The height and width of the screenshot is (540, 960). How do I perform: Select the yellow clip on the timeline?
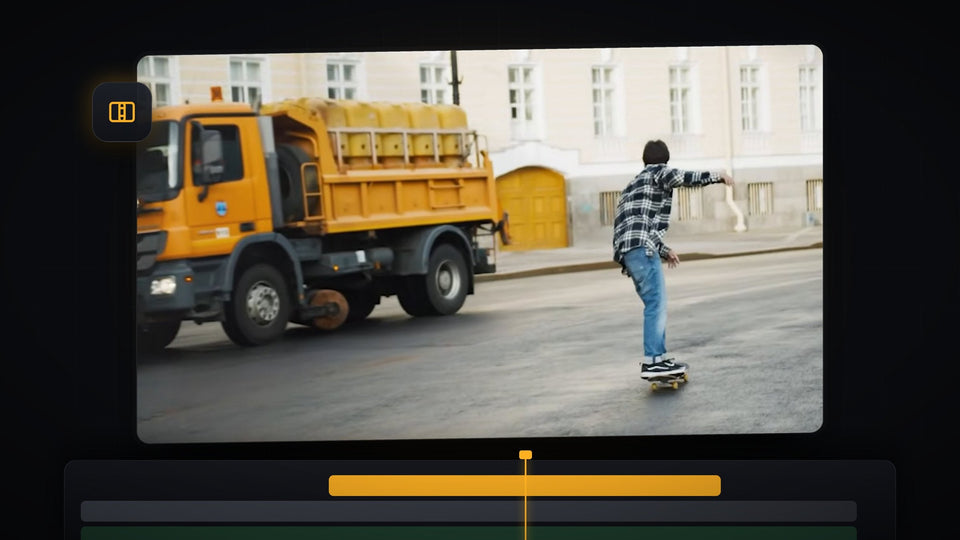(x=525, y=486)
